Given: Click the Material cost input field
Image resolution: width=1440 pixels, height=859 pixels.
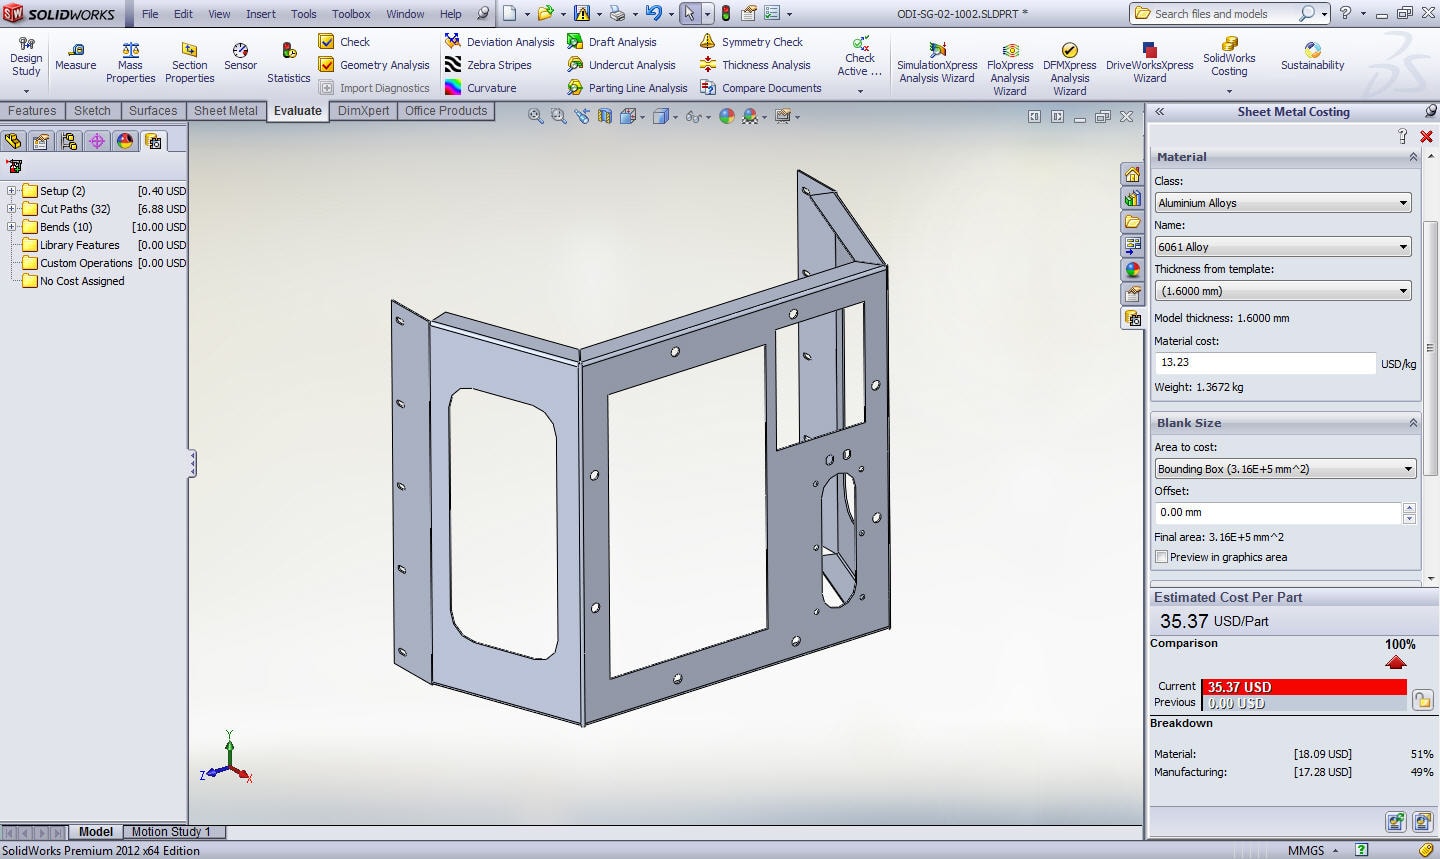Looking at the screenshot, I should [1264, 363].
